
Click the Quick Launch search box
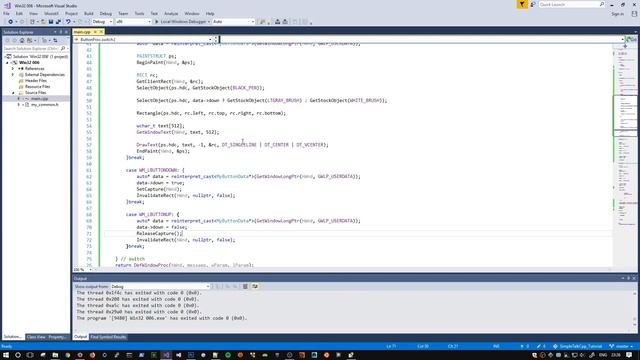(571, 4)
